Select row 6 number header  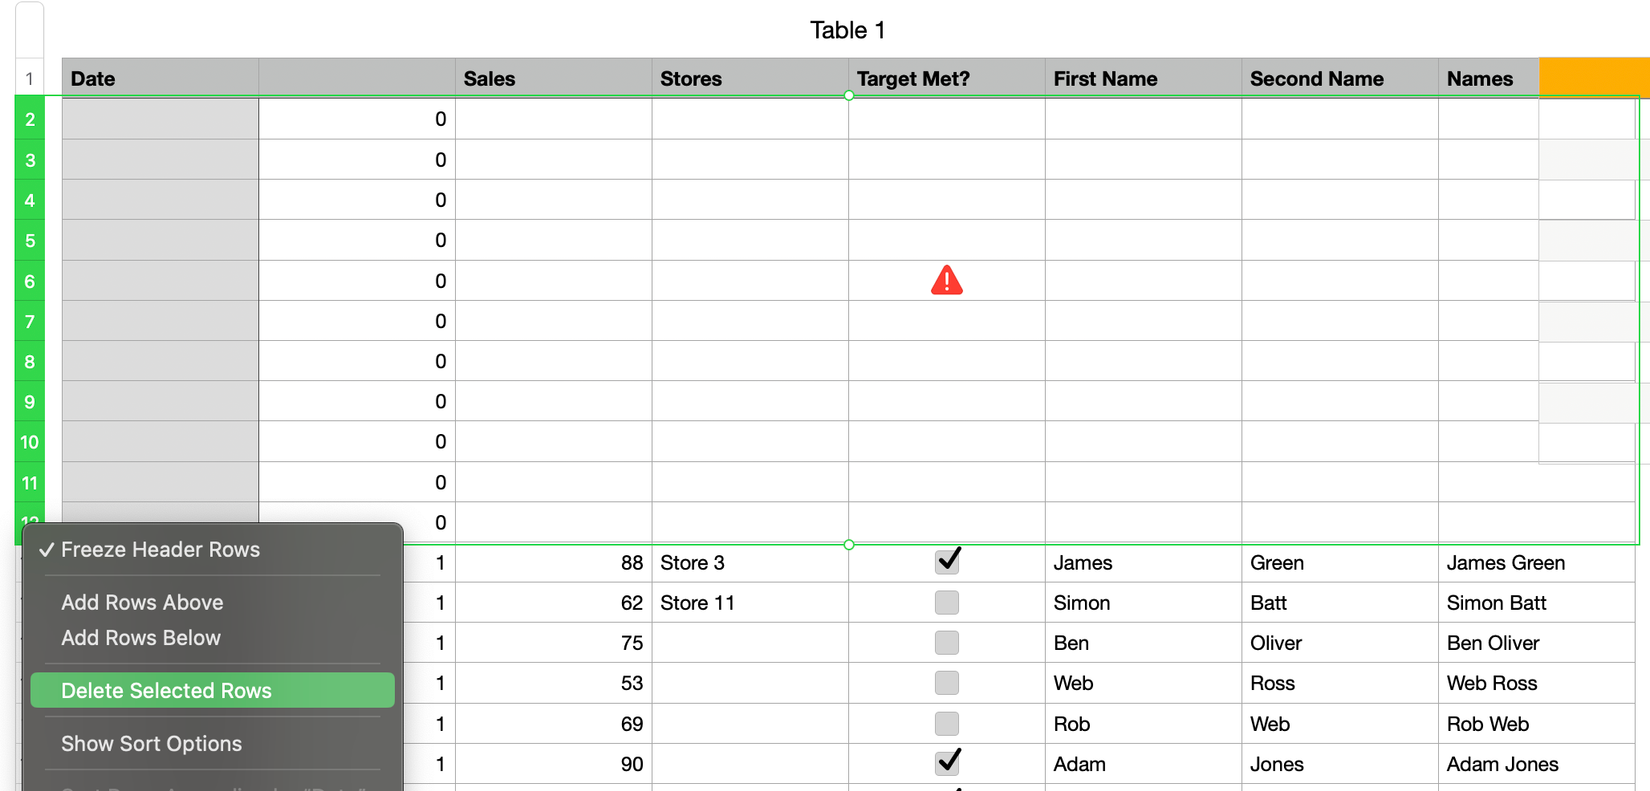(30, 282)
